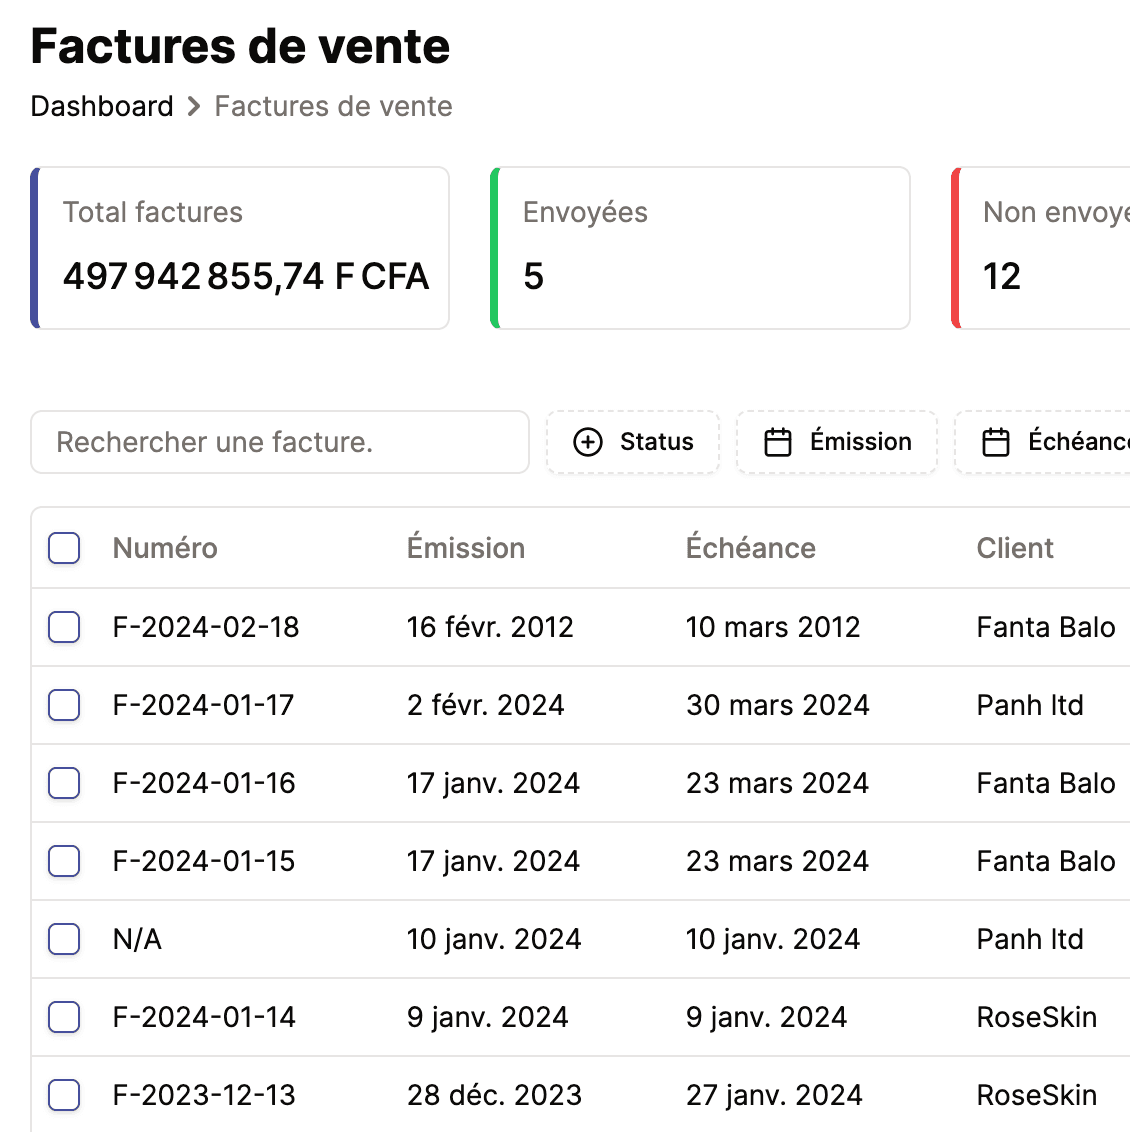Screen dimensions: 1130x1132
Task: Click the plus icon on the Status filter
Action: tap(588, 441)
